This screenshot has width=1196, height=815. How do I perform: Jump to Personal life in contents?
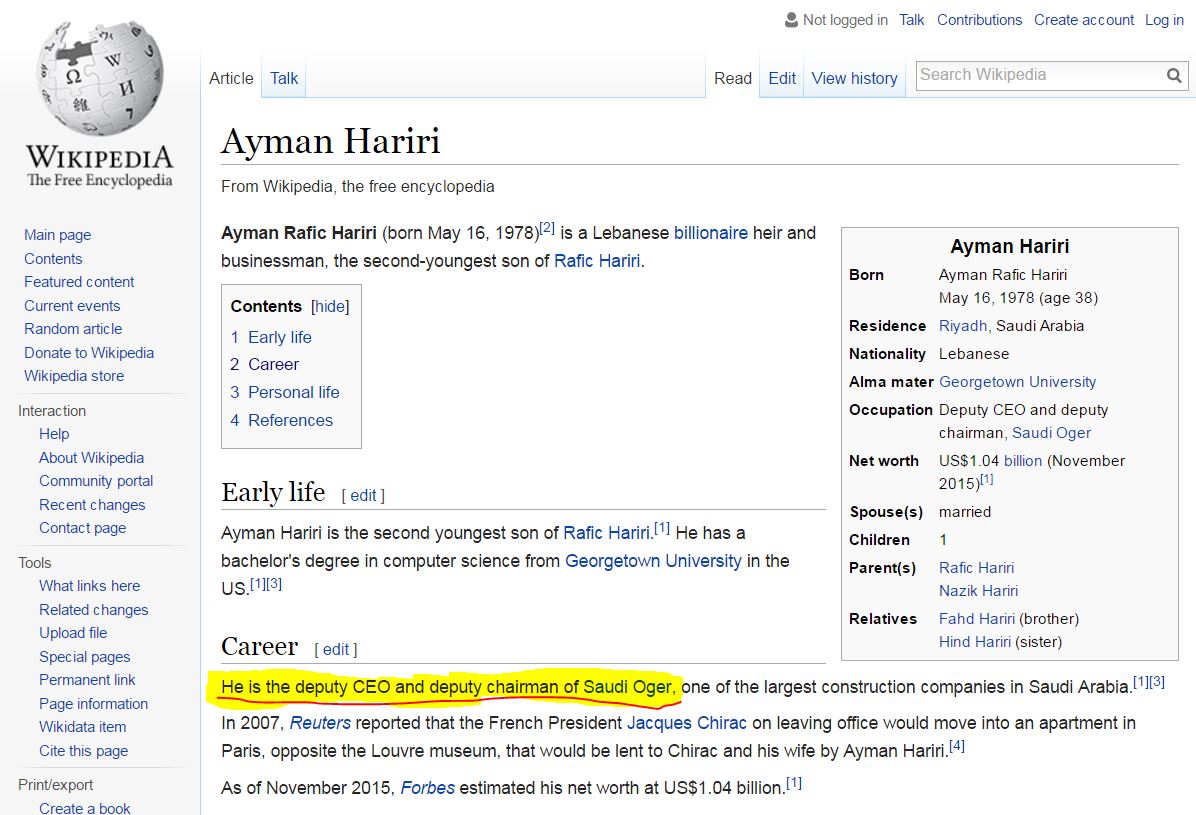(x=293, y=392)
